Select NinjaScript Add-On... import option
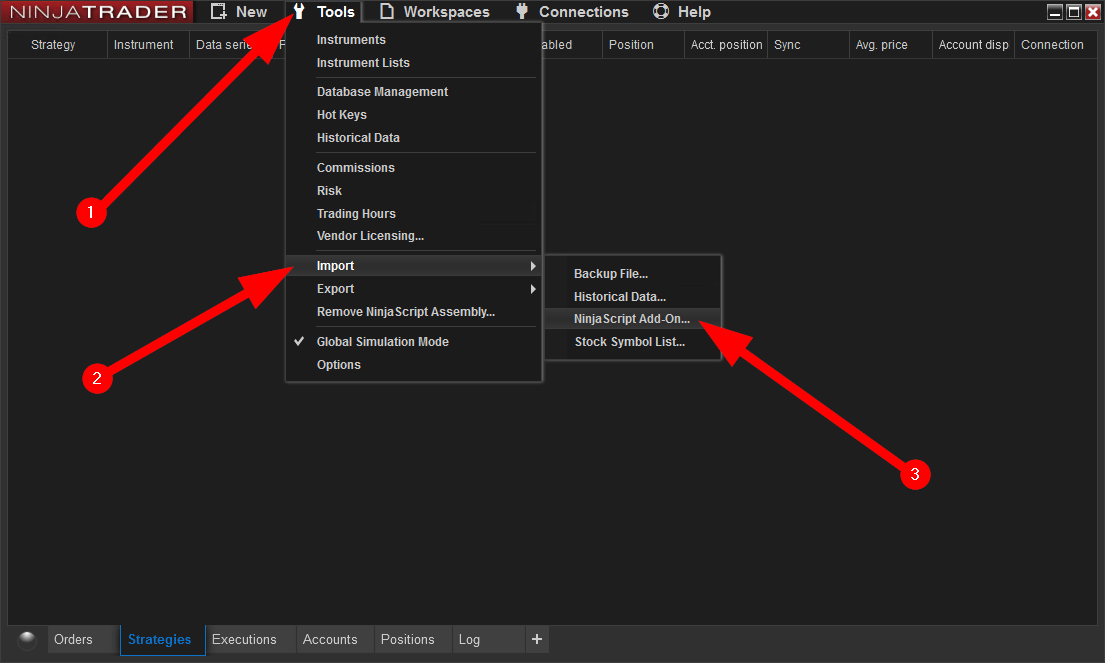 [631, 319]
